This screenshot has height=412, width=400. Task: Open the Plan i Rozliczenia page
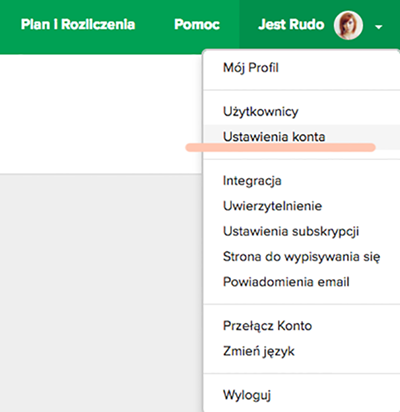(x=78, y=25)
